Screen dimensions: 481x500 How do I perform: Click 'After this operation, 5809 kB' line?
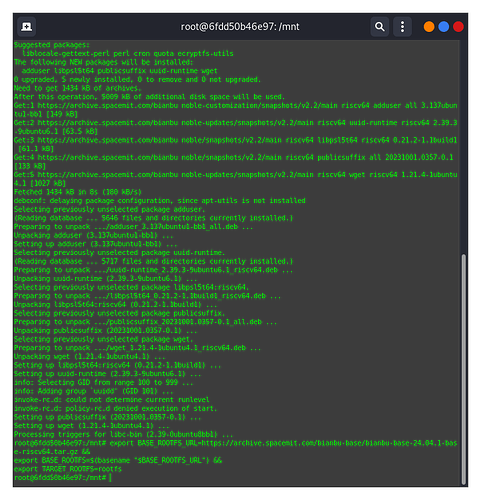(150, 97)
